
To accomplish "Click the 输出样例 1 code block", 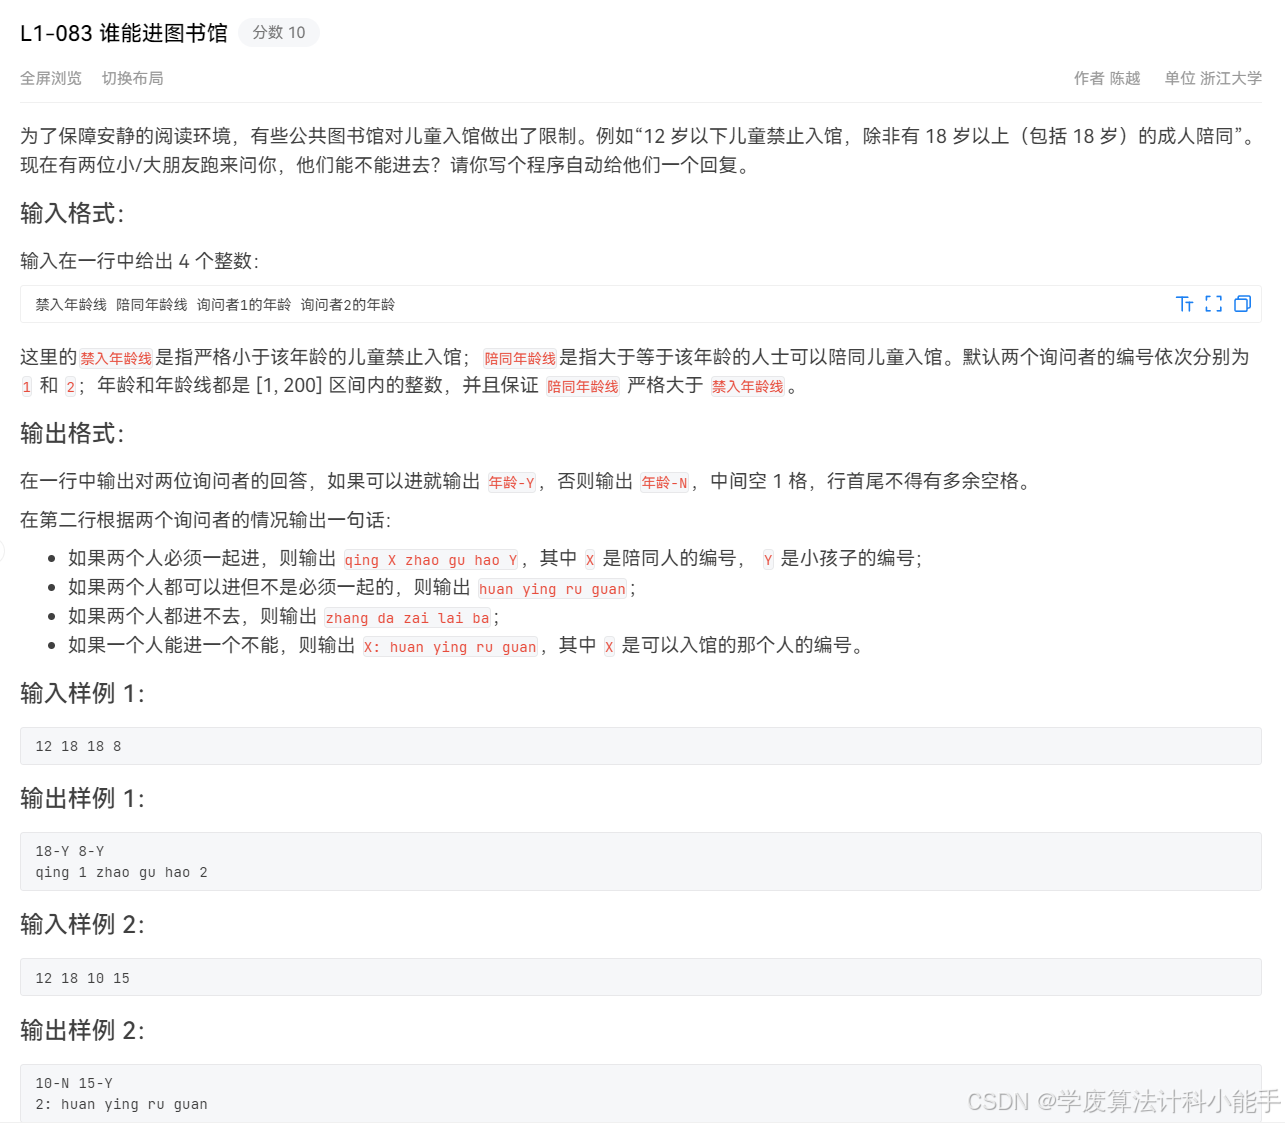I will pos(120,861).
